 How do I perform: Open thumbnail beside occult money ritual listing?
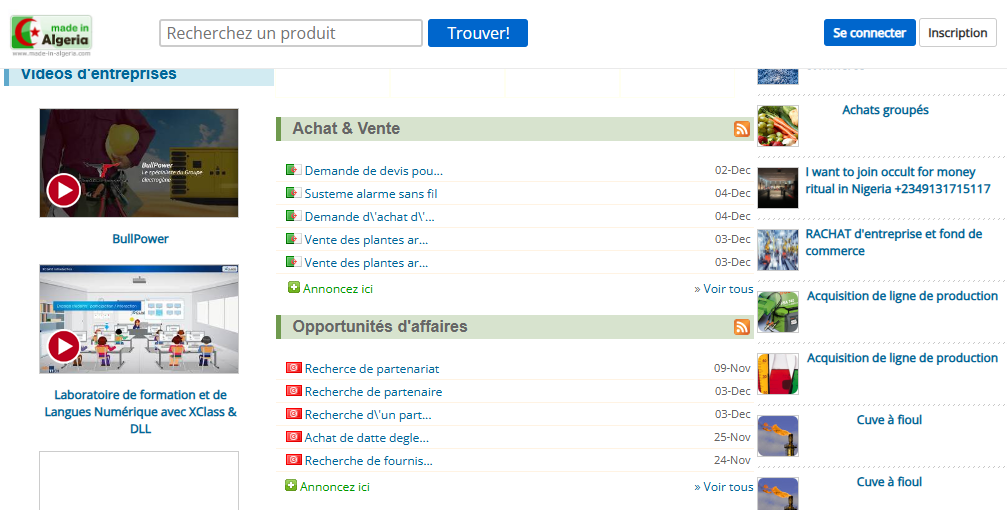[x=778, y=188]
